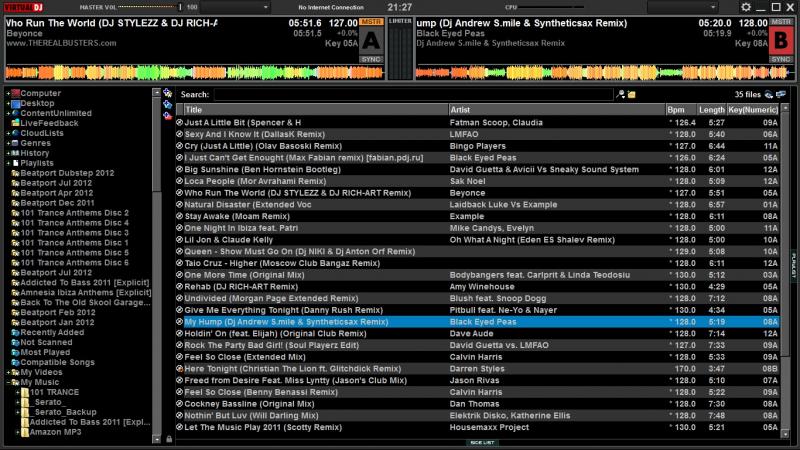Viewport: 800px width, 450px height.
Task: Expand the My Videos node
Action: pyautogui.click(x=8, y=372)
